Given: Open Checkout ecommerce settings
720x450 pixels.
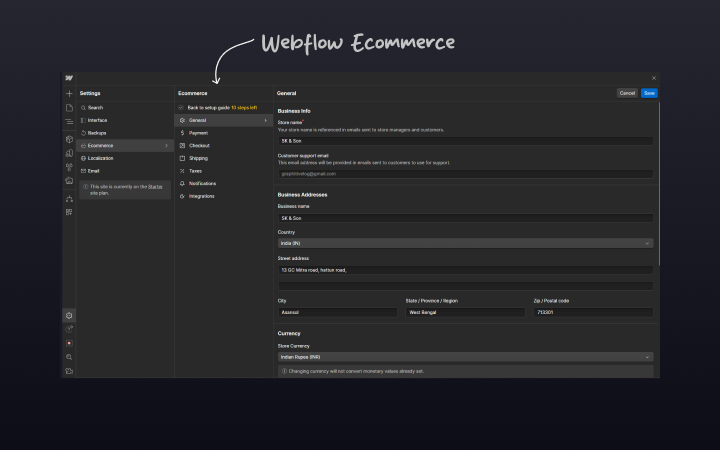Looking at the screenshot, I should point(224,146).
